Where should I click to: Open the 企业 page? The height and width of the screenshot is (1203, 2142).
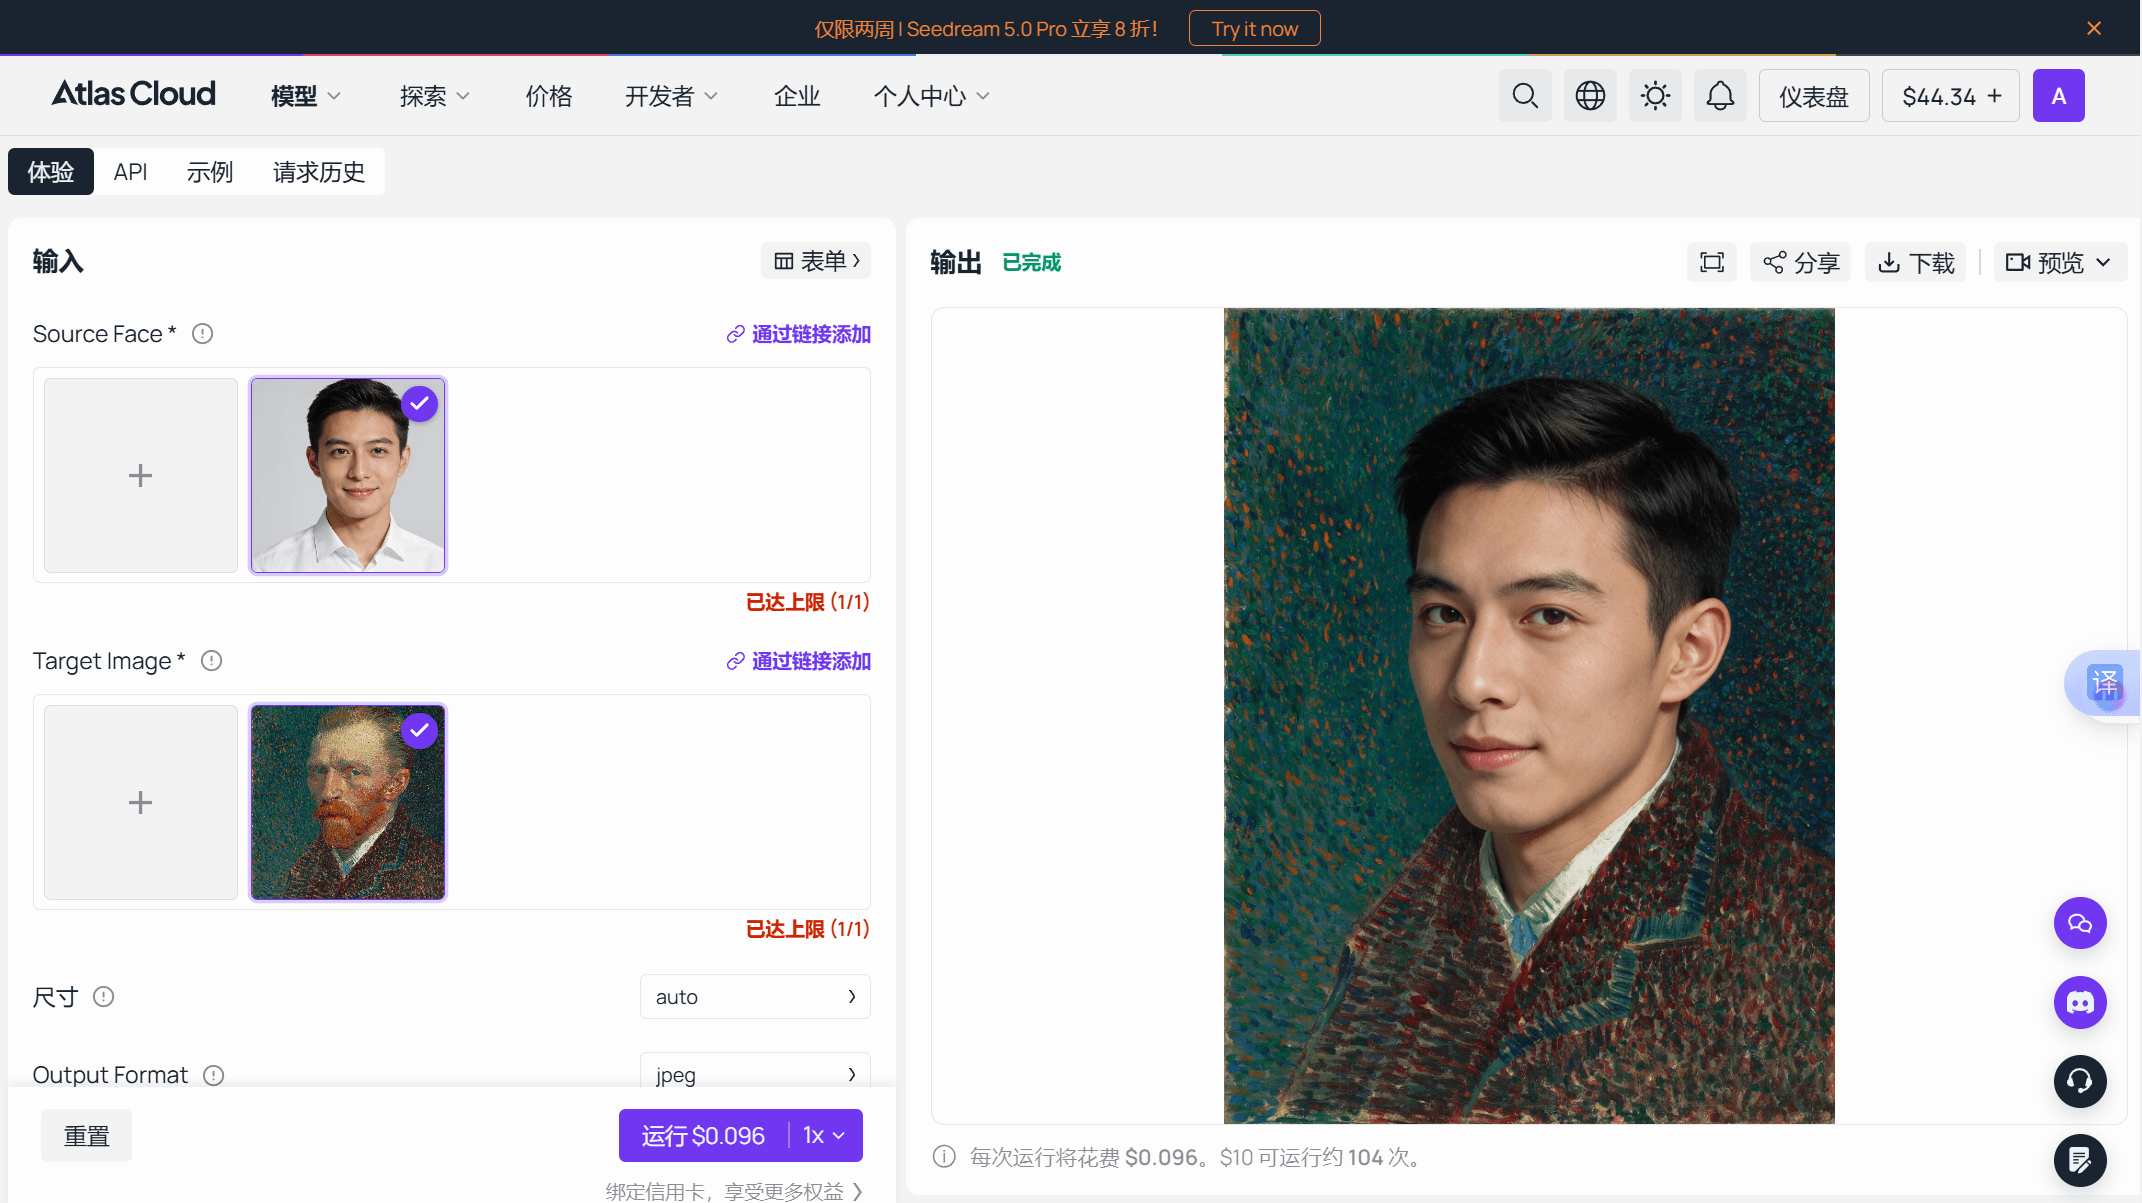point(797,96)
